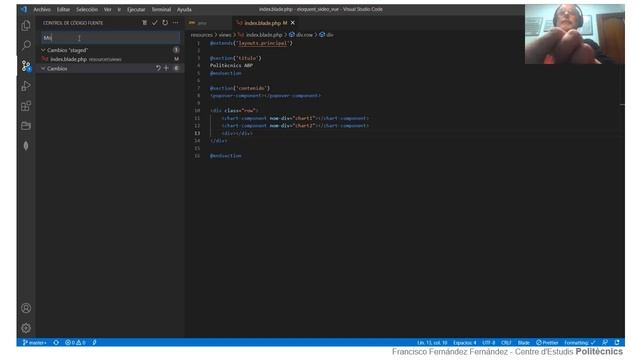Viewport: 640px width, 360px height.
Task: Discard all changes in Cambios row
Action: 158,68
